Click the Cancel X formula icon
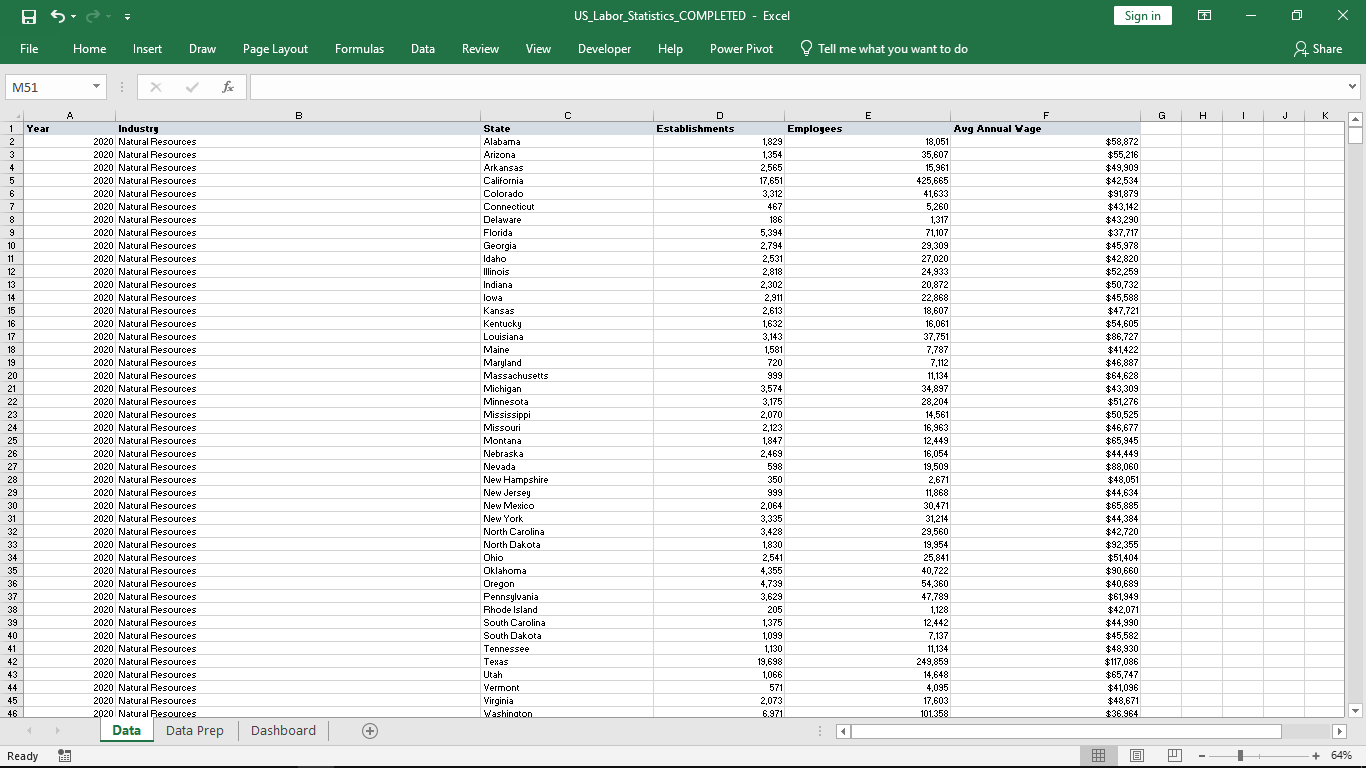The image size is (1366, 768). coord(156,87)
